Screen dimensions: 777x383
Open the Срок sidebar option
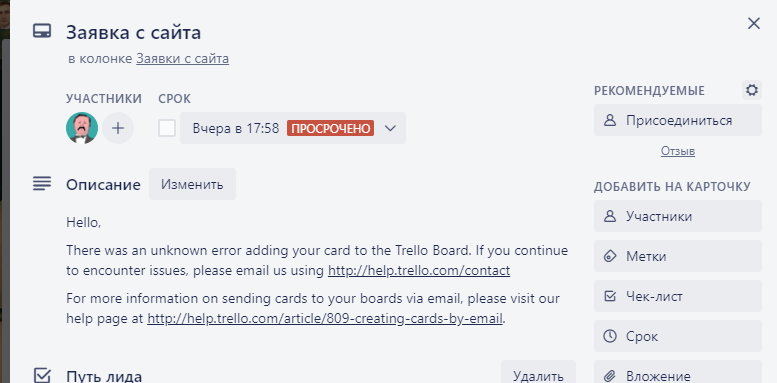pyautogui.click(x=678, y=336)
